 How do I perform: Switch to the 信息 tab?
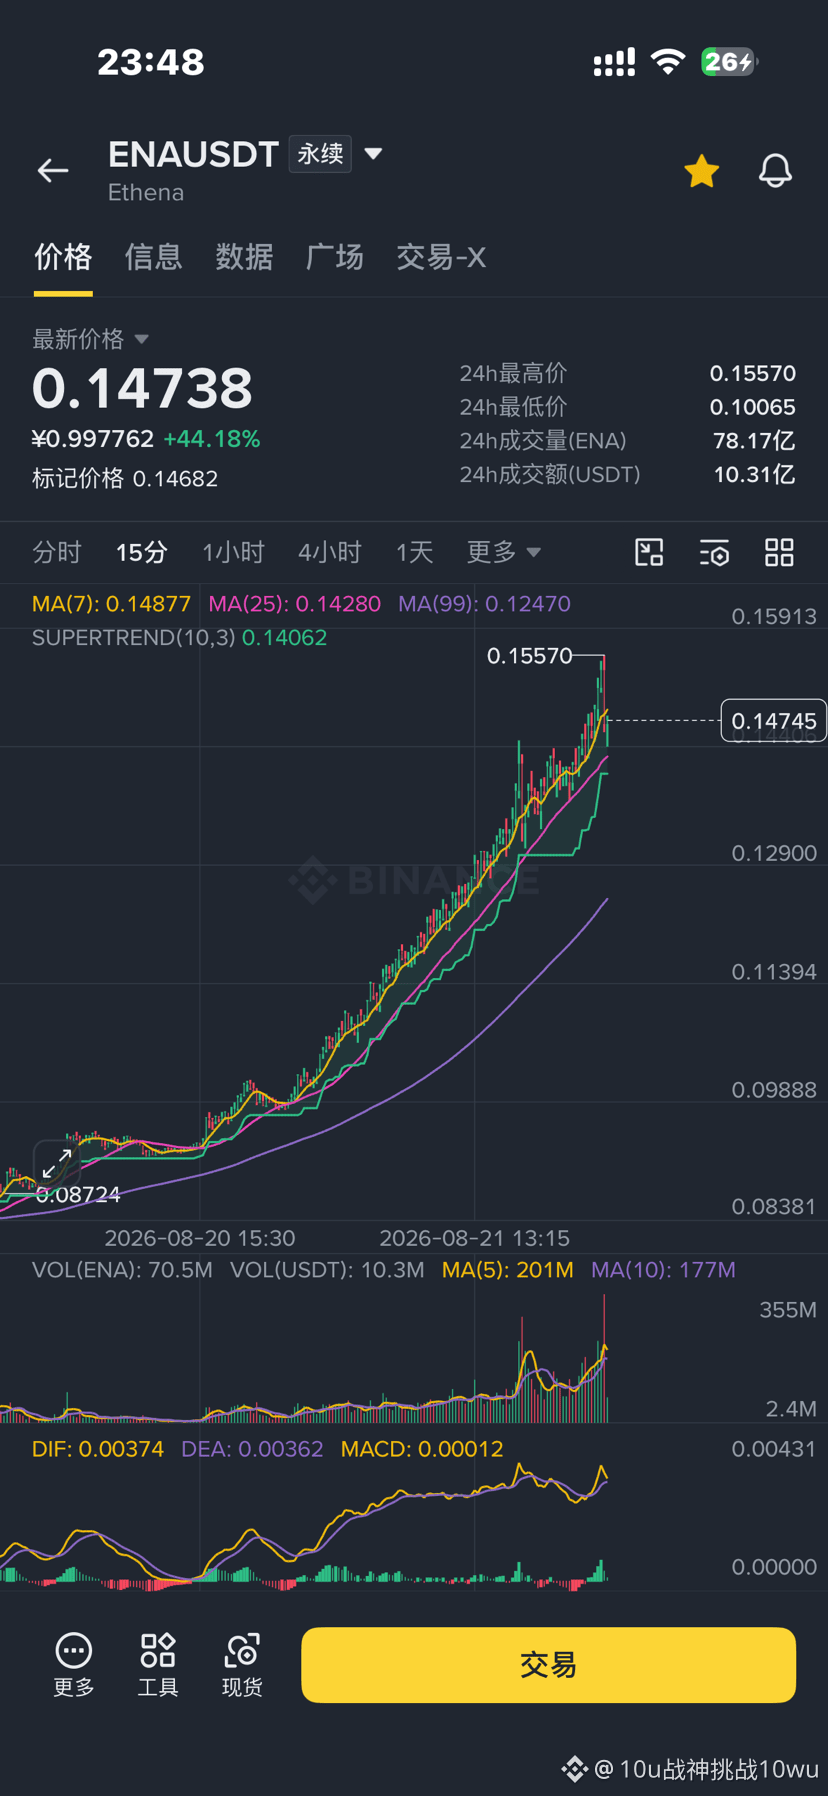pos(153,257)
